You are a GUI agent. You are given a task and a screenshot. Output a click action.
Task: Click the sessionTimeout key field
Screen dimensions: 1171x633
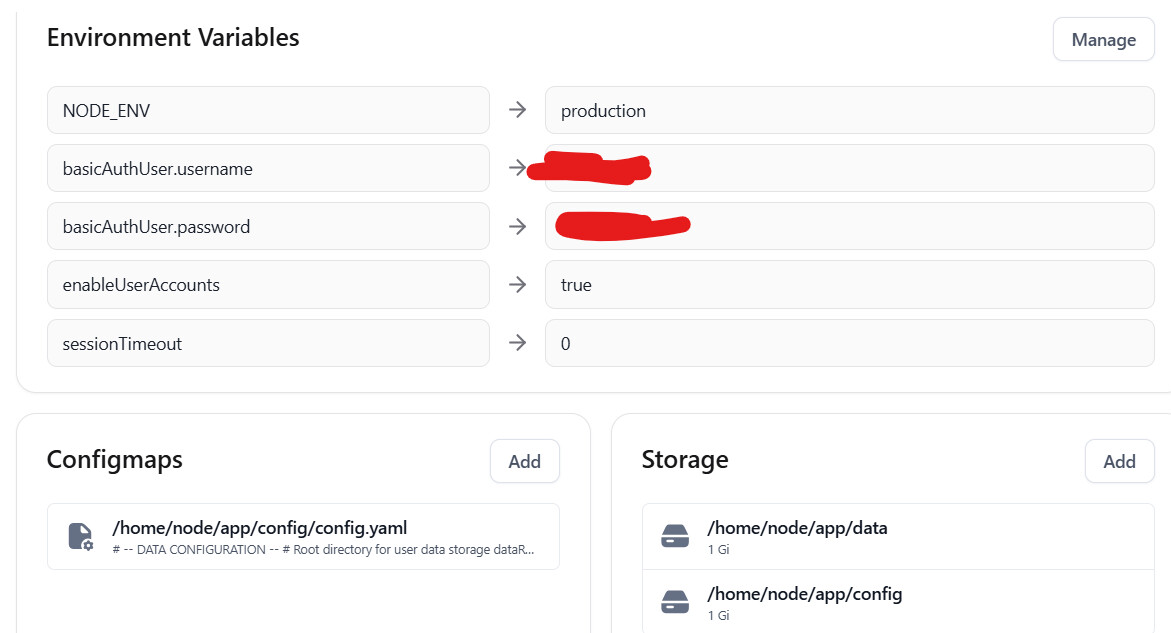(x=268, y=343)
